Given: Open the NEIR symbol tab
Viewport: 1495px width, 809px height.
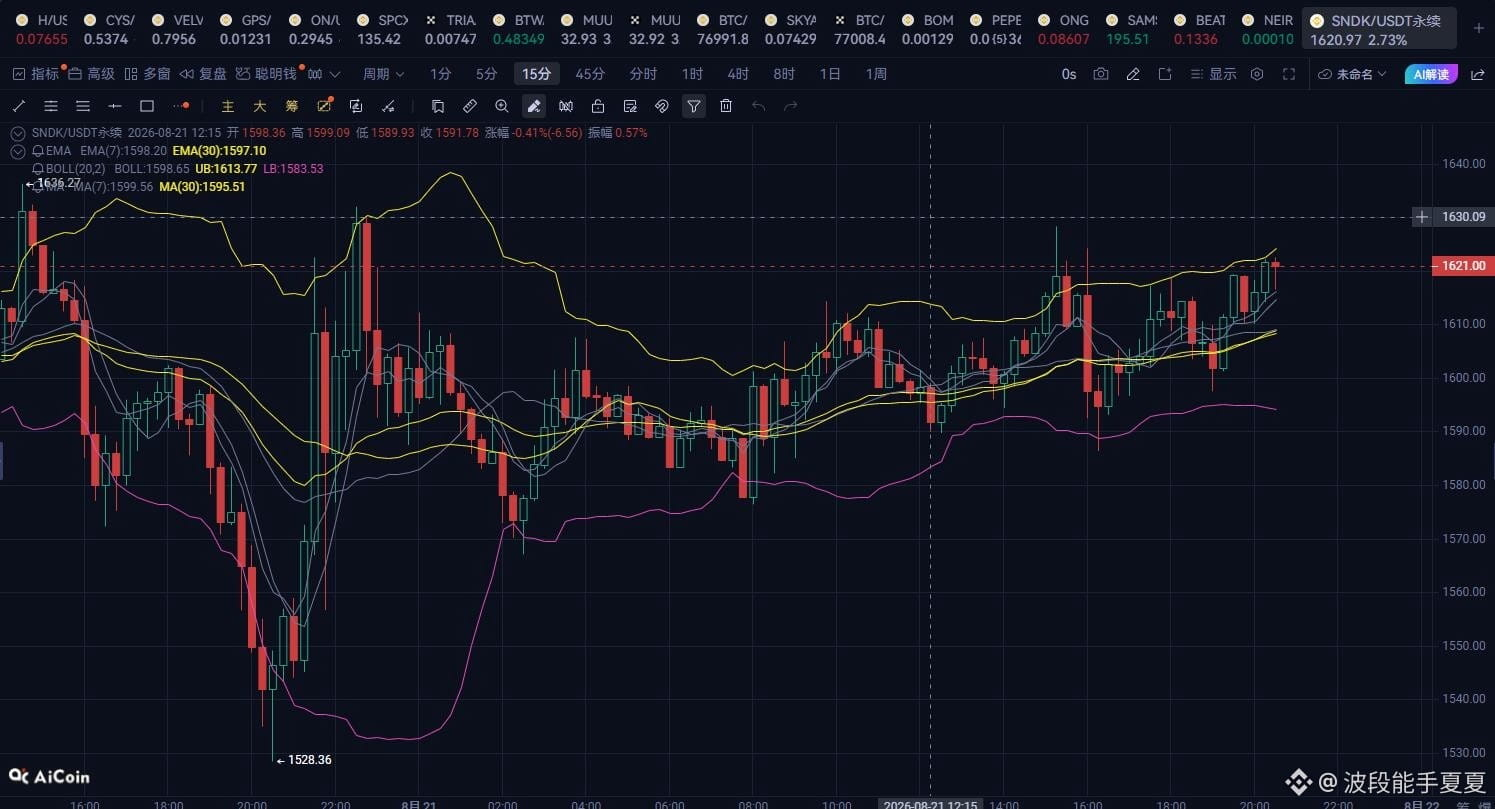Looking at the screenshot, I should [1268, 29].
